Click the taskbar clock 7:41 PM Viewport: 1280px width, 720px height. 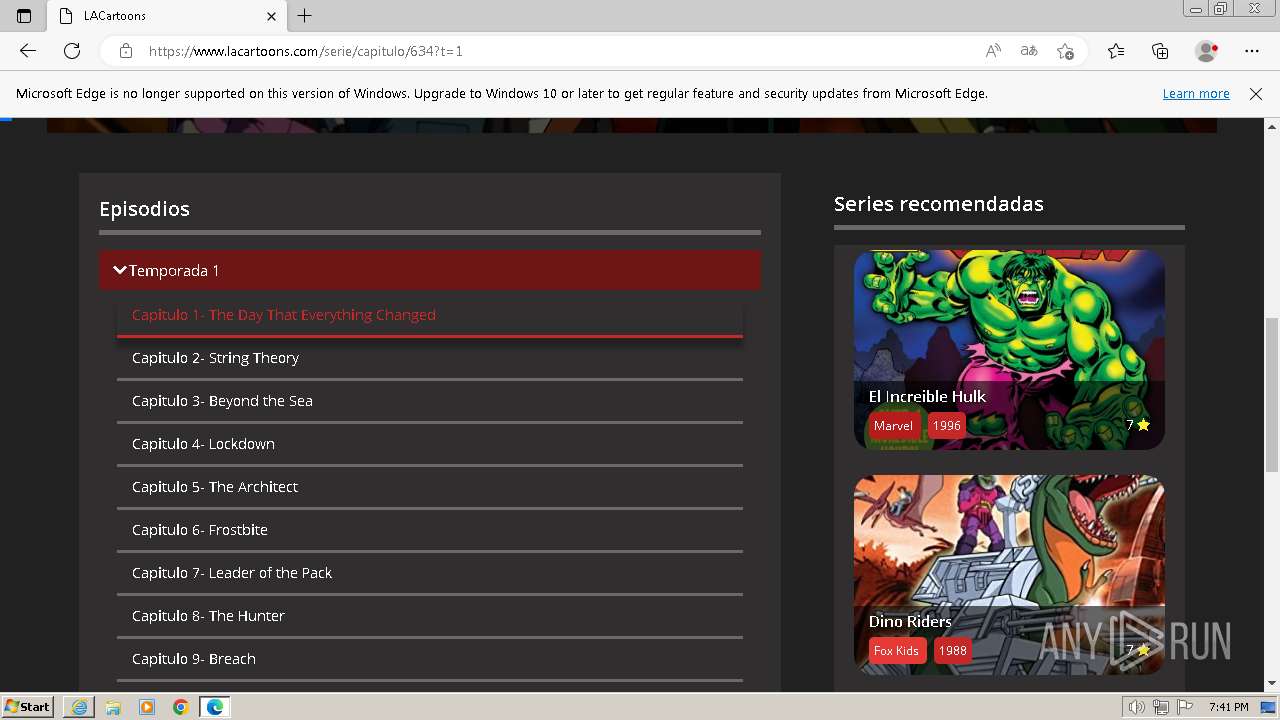point(1229,707)
